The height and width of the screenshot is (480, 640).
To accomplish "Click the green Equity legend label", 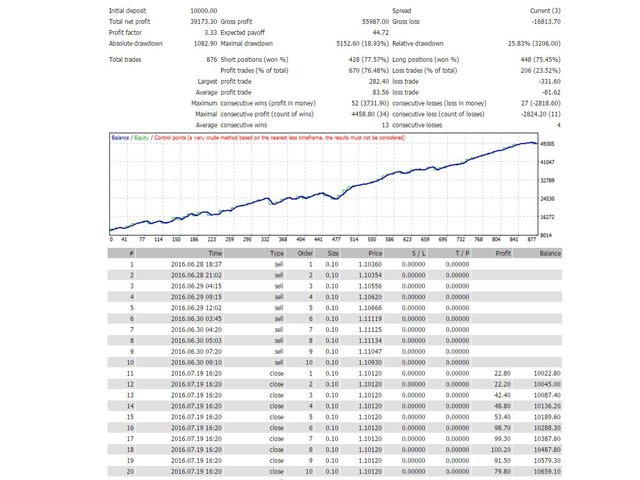I will click(x=141, y=138).
